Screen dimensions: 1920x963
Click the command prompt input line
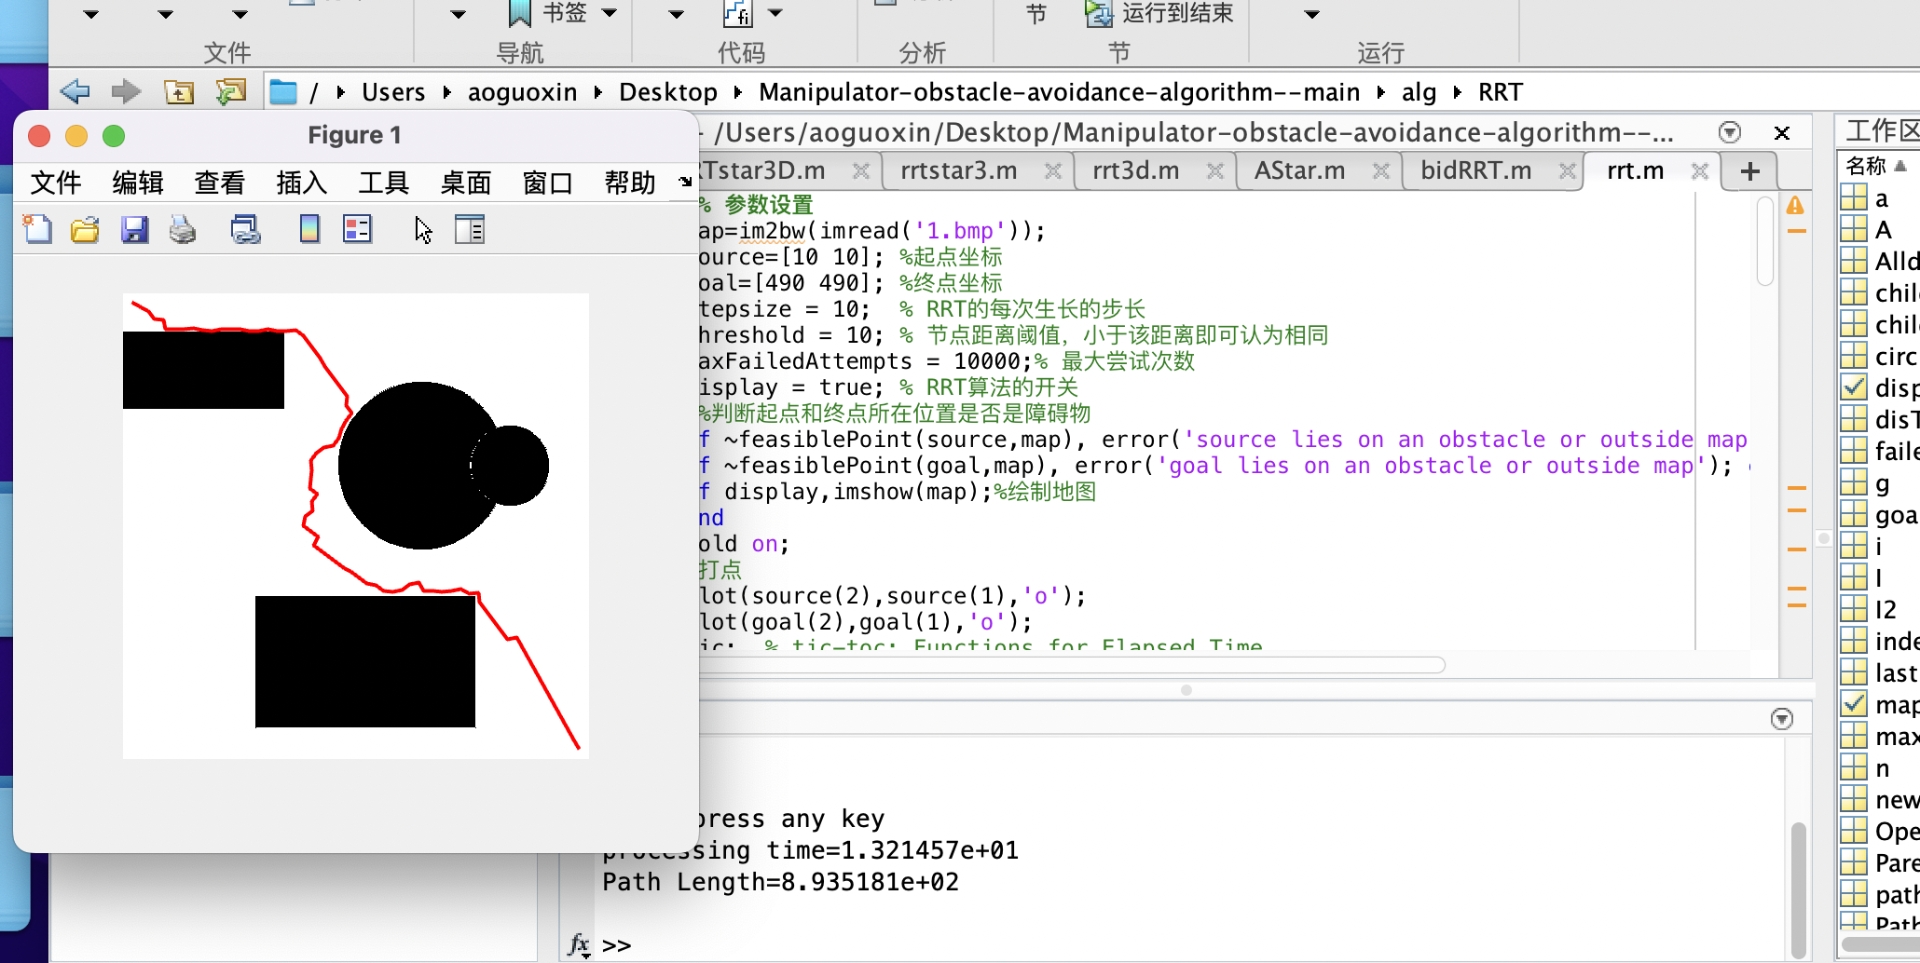coord(1190,945)
